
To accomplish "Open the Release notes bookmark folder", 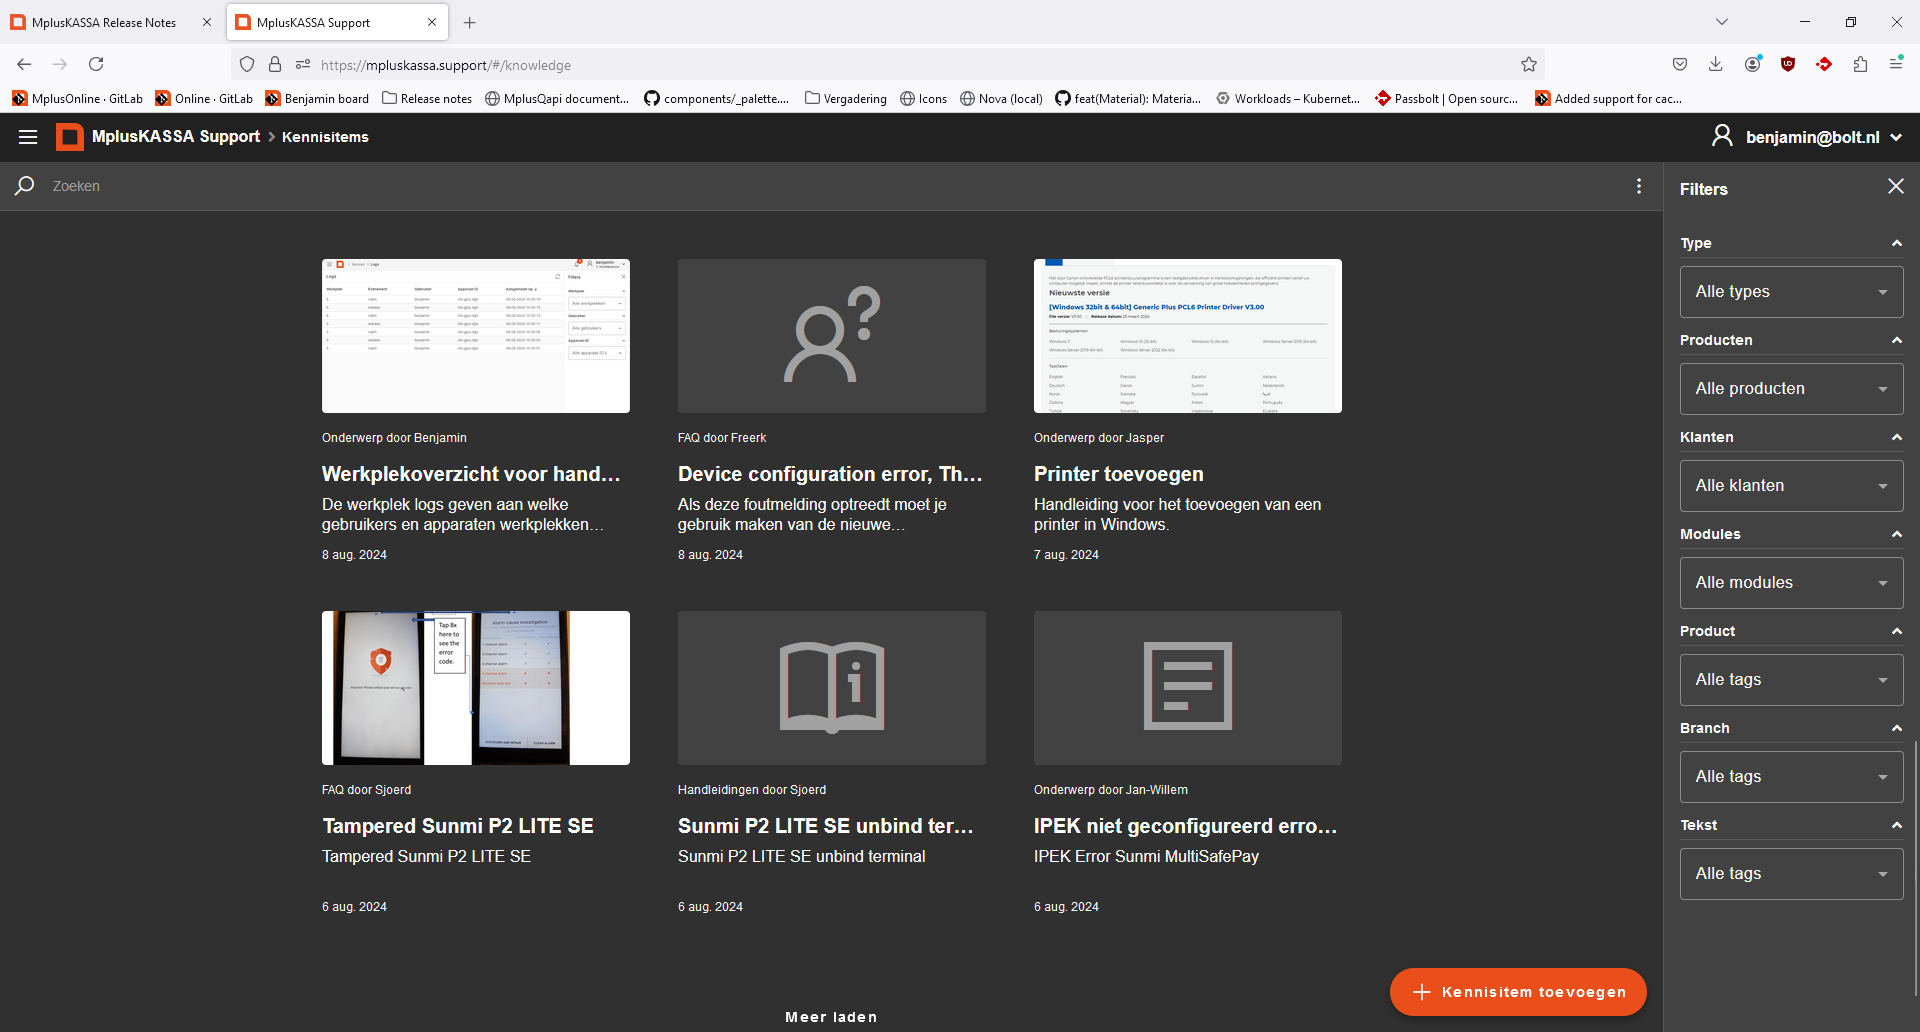I will (427, 98).
